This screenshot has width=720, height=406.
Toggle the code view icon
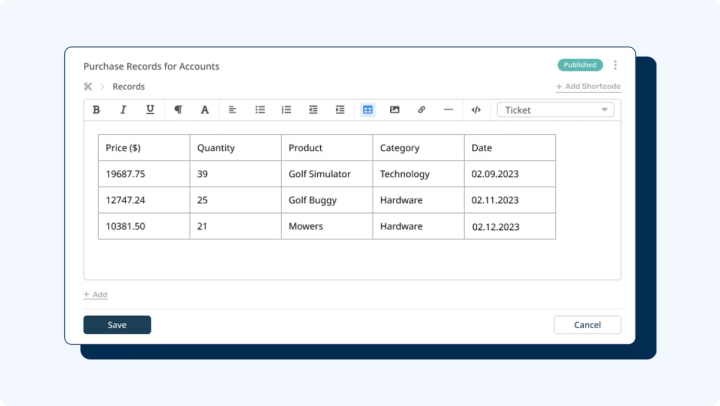[x=476, y=110]
